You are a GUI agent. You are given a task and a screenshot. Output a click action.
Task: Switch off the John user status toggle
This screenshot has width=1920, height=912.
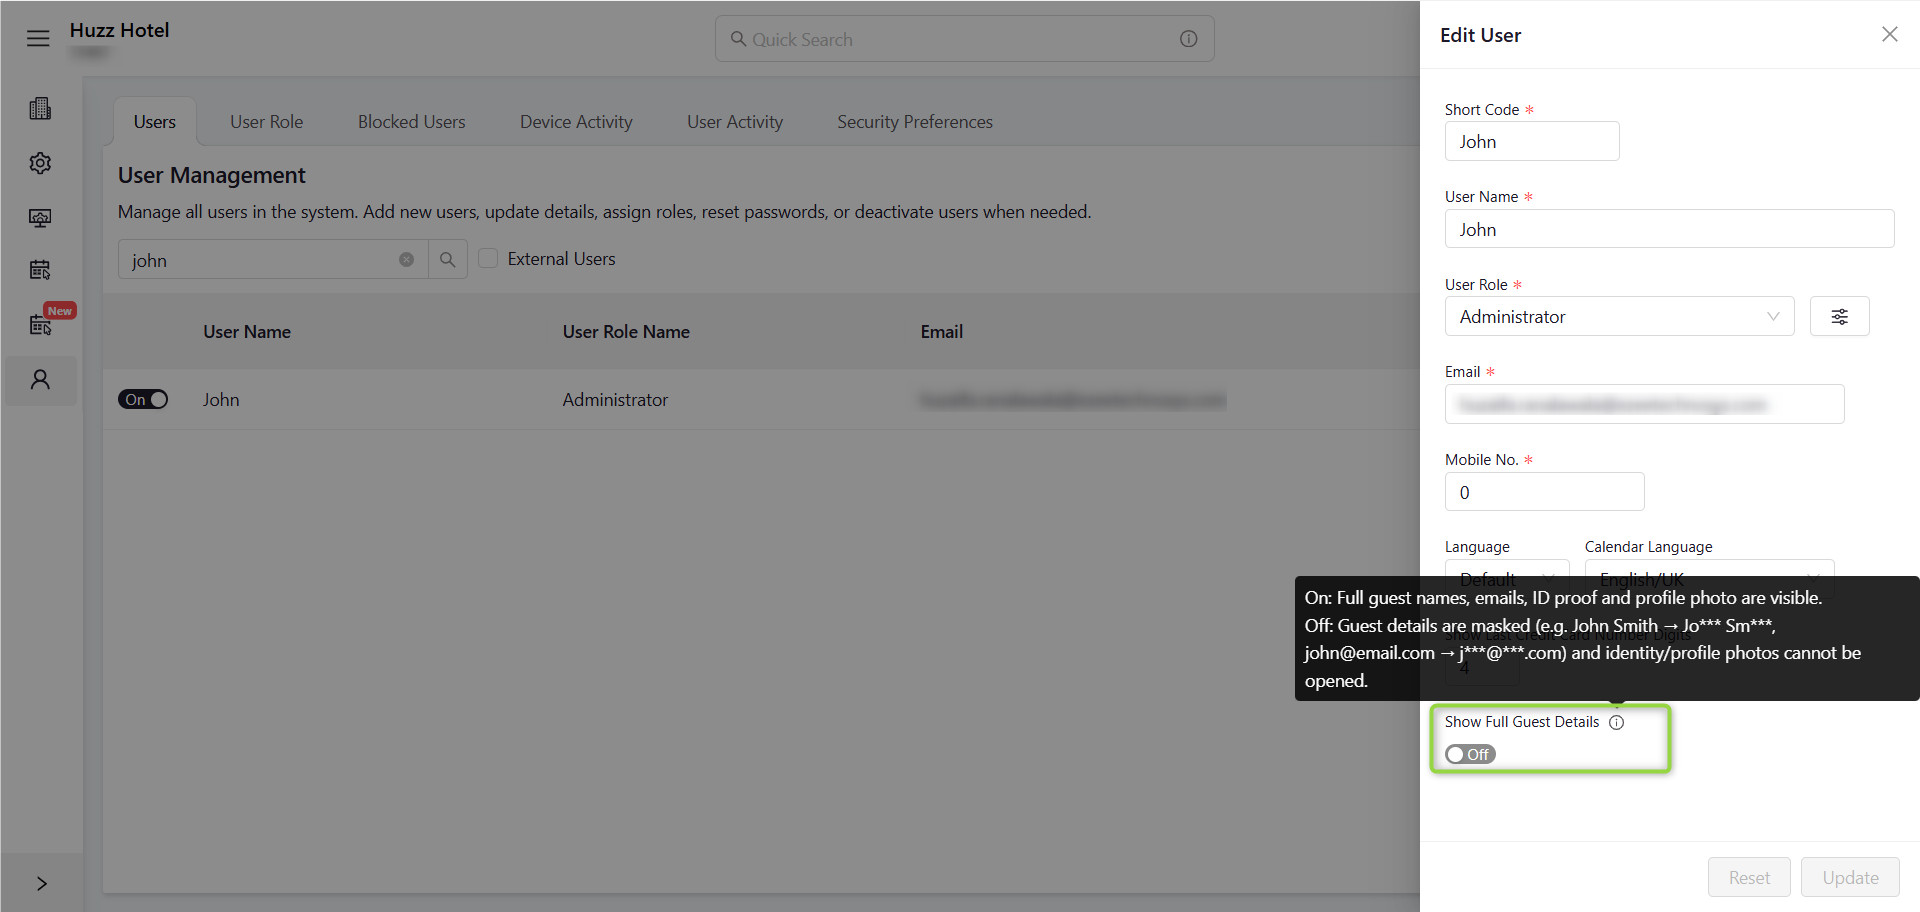(143, 400)
